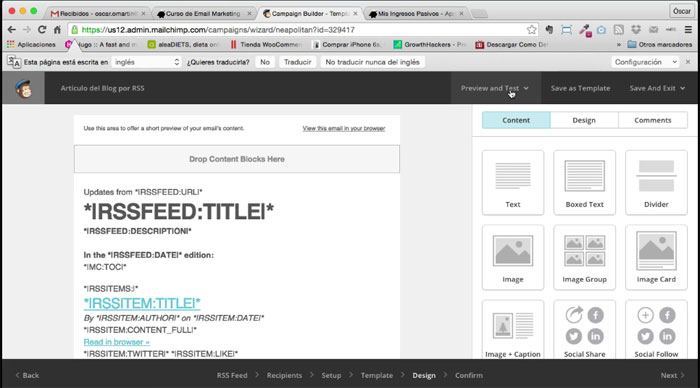
Task: Click the Óscar profile button
Action: point(682,11)
